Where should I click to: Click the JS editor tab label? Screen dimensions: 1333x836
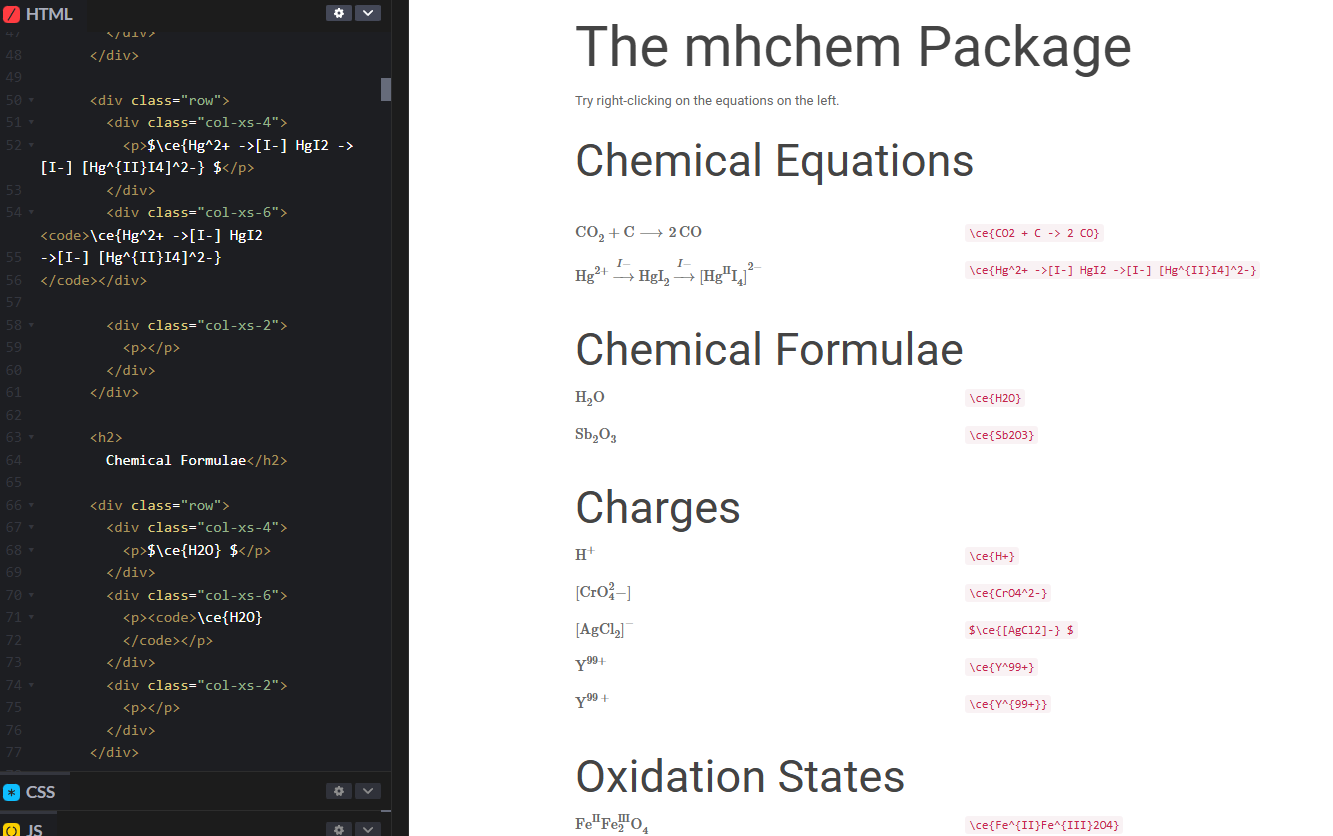click(x=33, y=829)
